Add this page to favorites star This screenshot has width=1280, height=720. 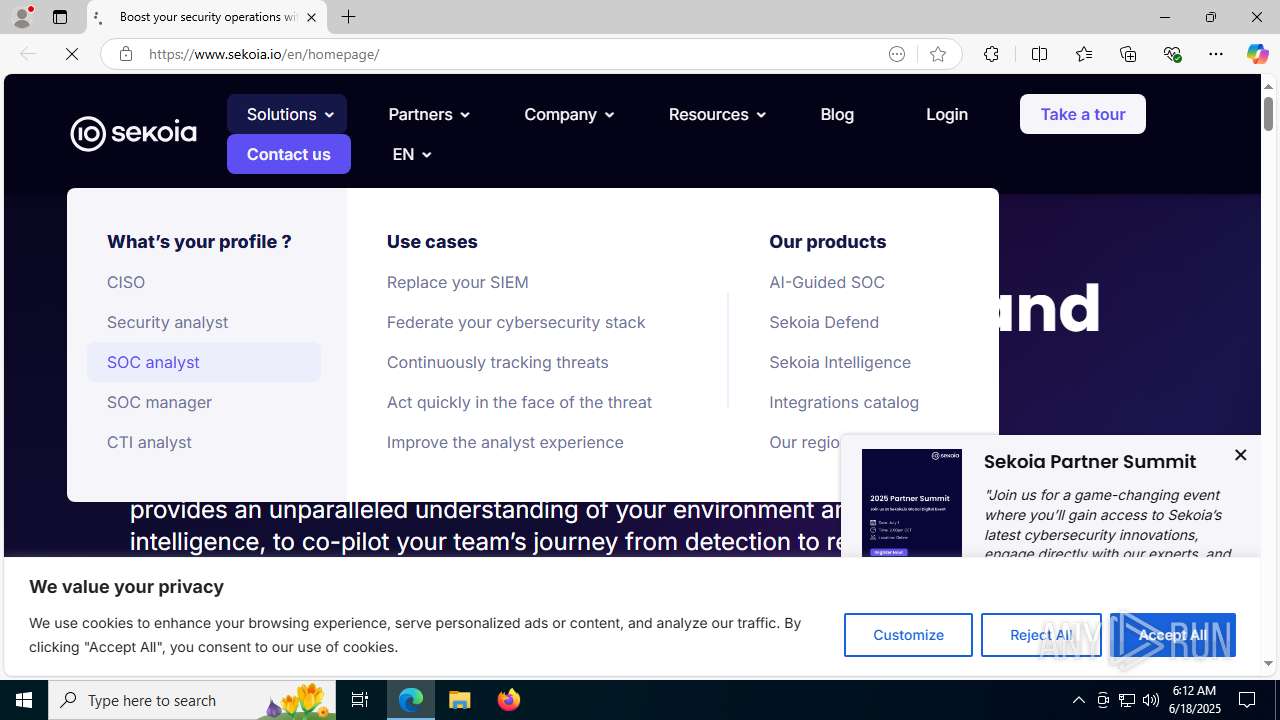[937, 54]
